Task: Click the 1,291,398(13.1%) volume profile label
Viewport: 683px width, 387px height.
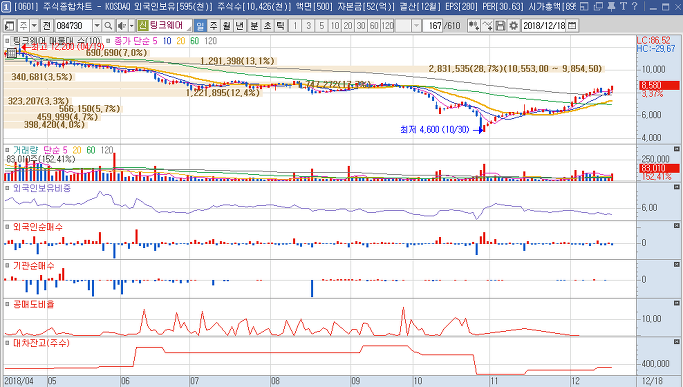Action: (238, 61)
